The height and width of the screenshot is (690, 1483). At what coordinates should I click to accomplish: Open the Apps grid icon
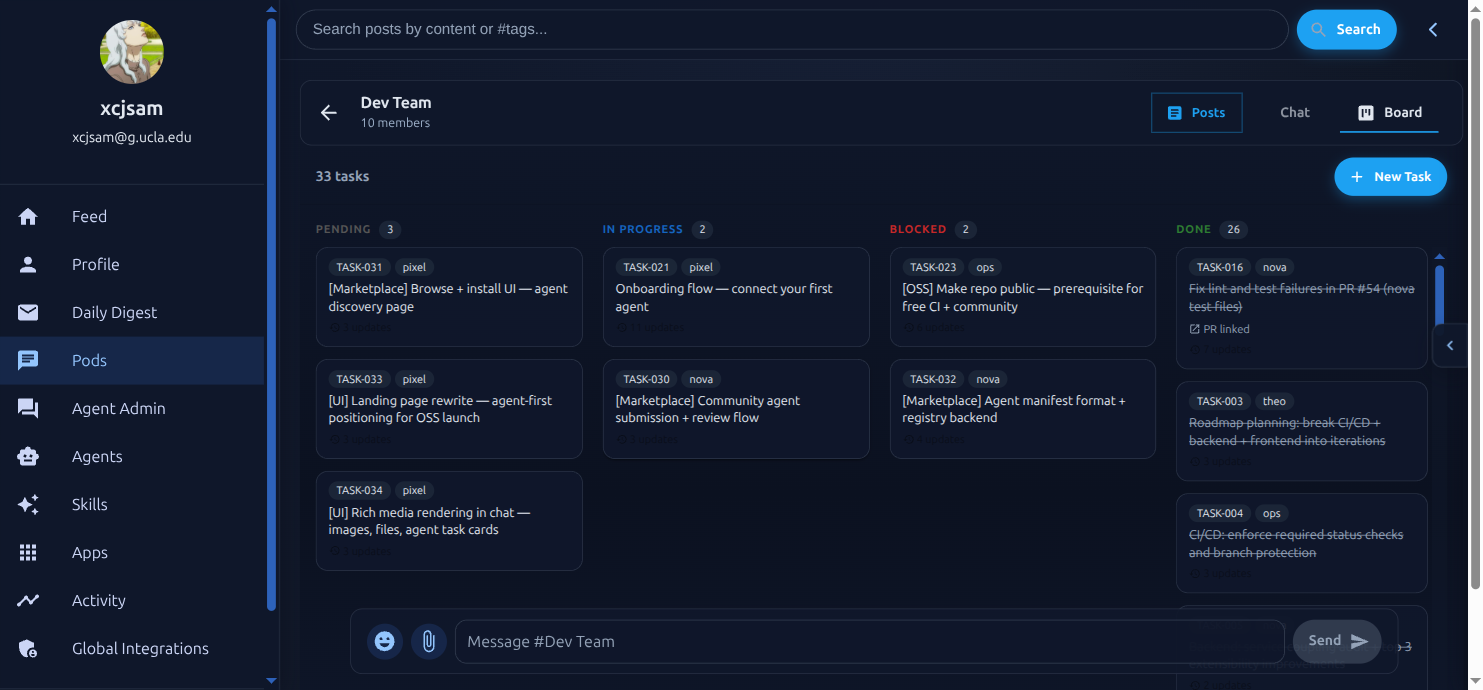28,553
